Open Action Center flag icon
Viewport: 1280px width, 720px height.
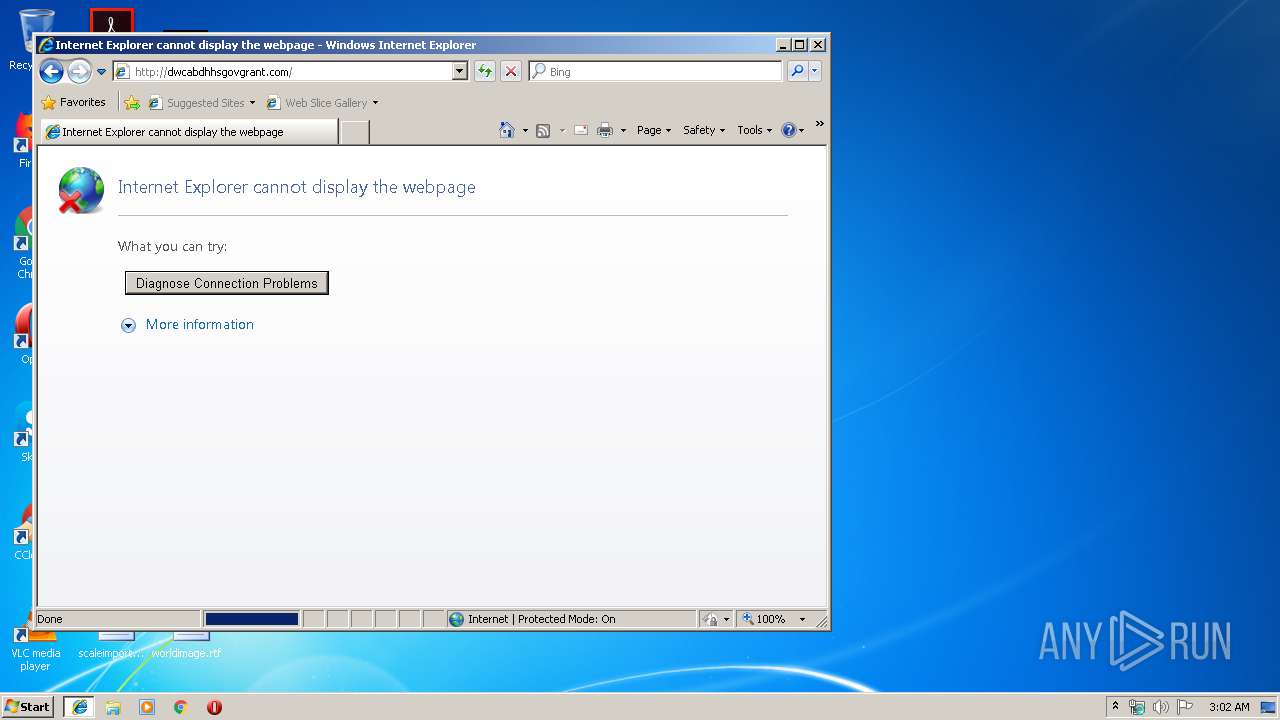[1185, 707]
